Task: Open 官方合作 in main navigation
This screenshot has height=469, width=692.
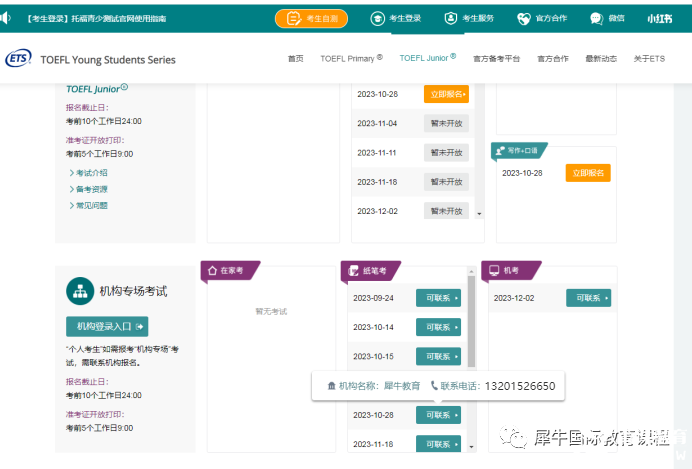Action: click(x=553, y=59)
